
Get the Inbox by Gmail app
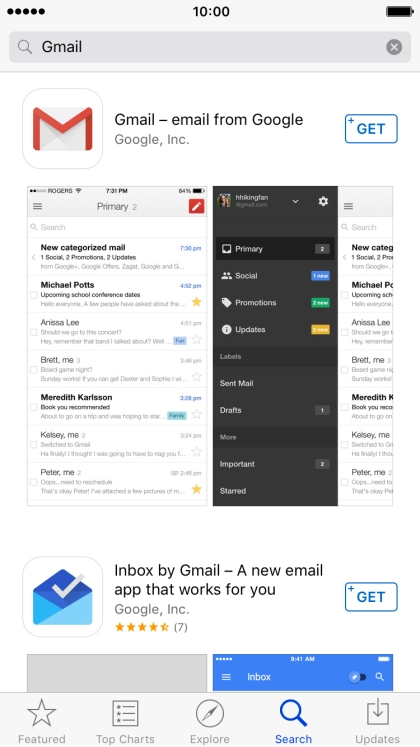coord(371,596)
